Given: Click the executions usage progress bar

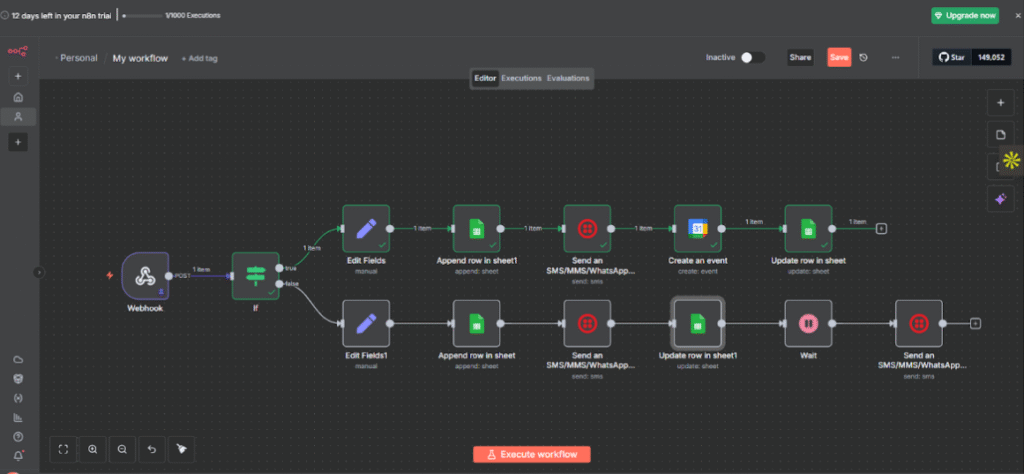Looking at the screenshot, I should tap(141, 16).
